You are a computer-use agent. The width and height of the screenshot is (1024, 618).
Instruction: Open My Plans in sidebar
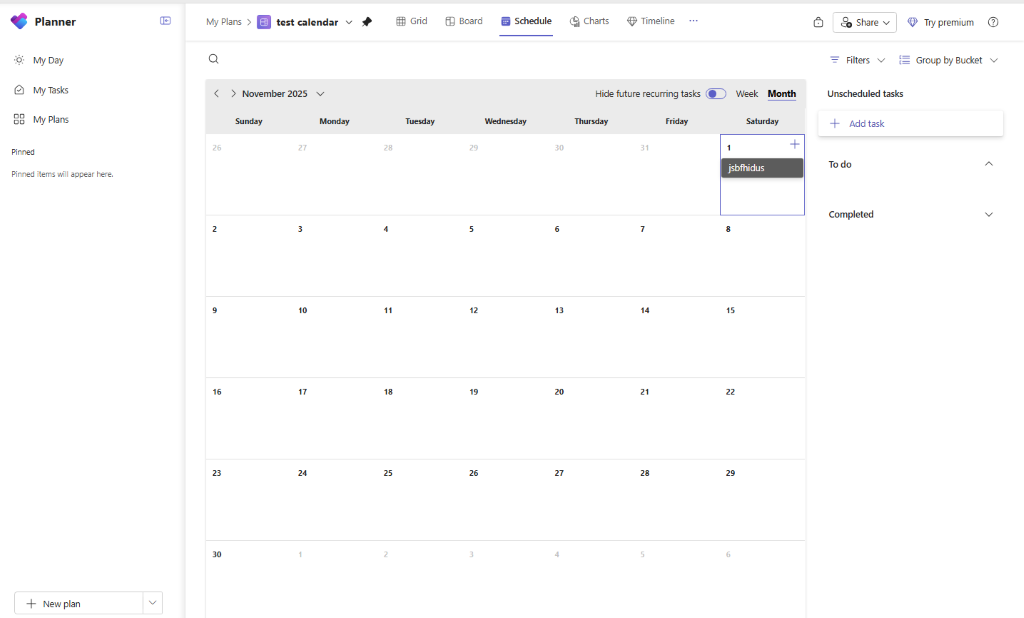click(x=50, y=120)
